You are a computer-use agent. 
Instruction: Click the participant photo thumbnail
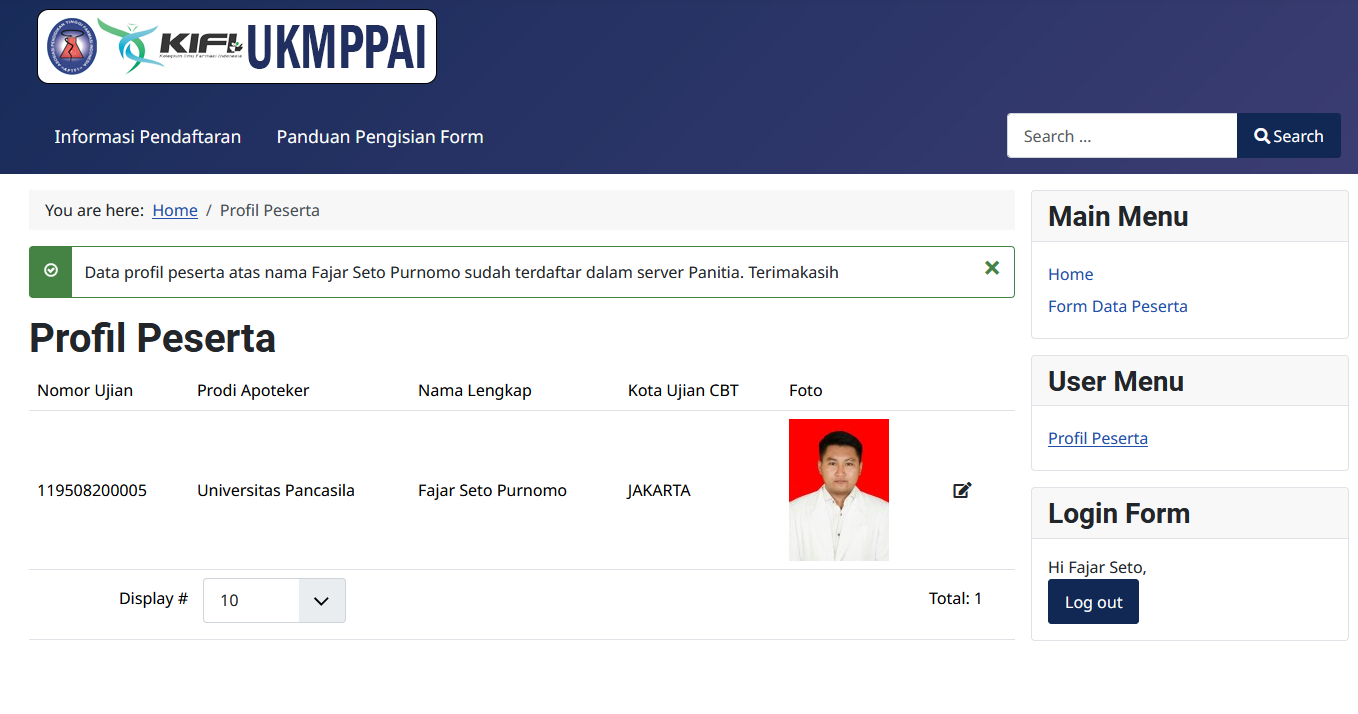pyautogui.click(x=838, y=490)
